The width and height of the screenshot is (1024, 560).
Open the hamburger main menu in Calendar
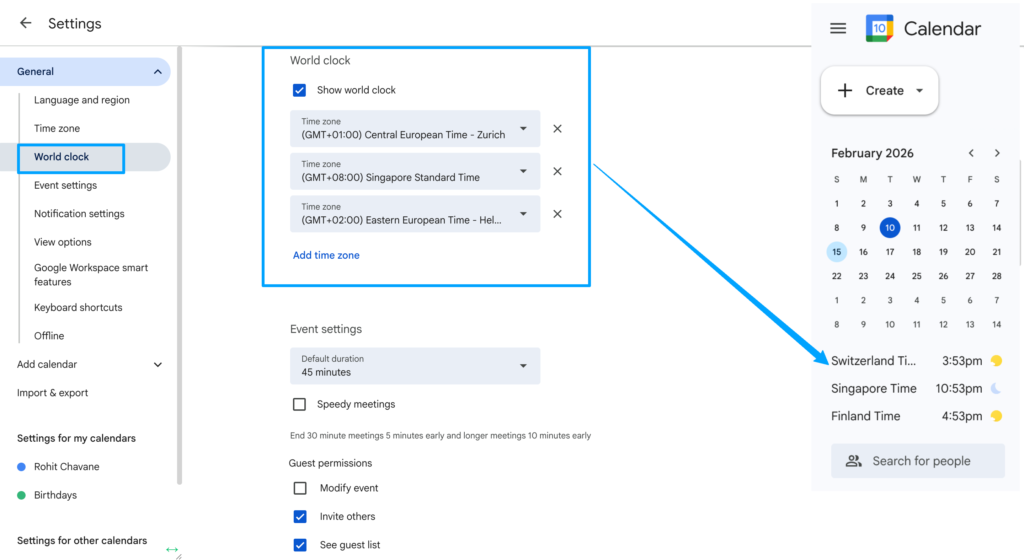coord(838,29)
